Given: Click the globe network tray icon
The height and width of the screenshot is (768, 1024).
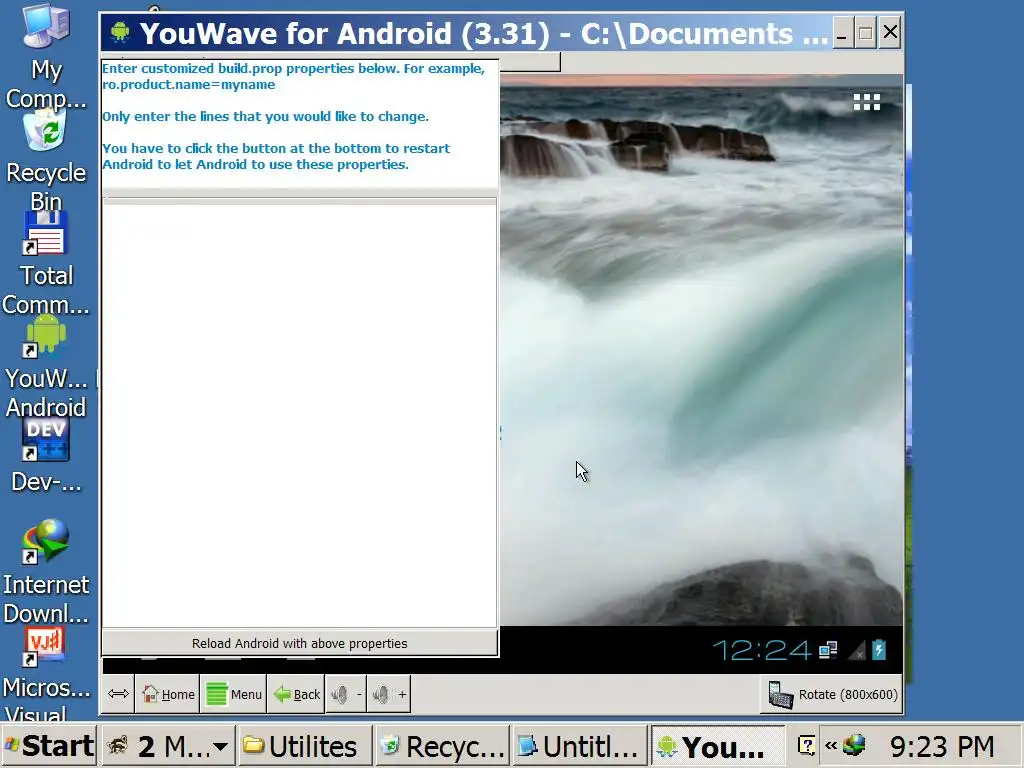Looking at the screenshot, I should (854, 744).
